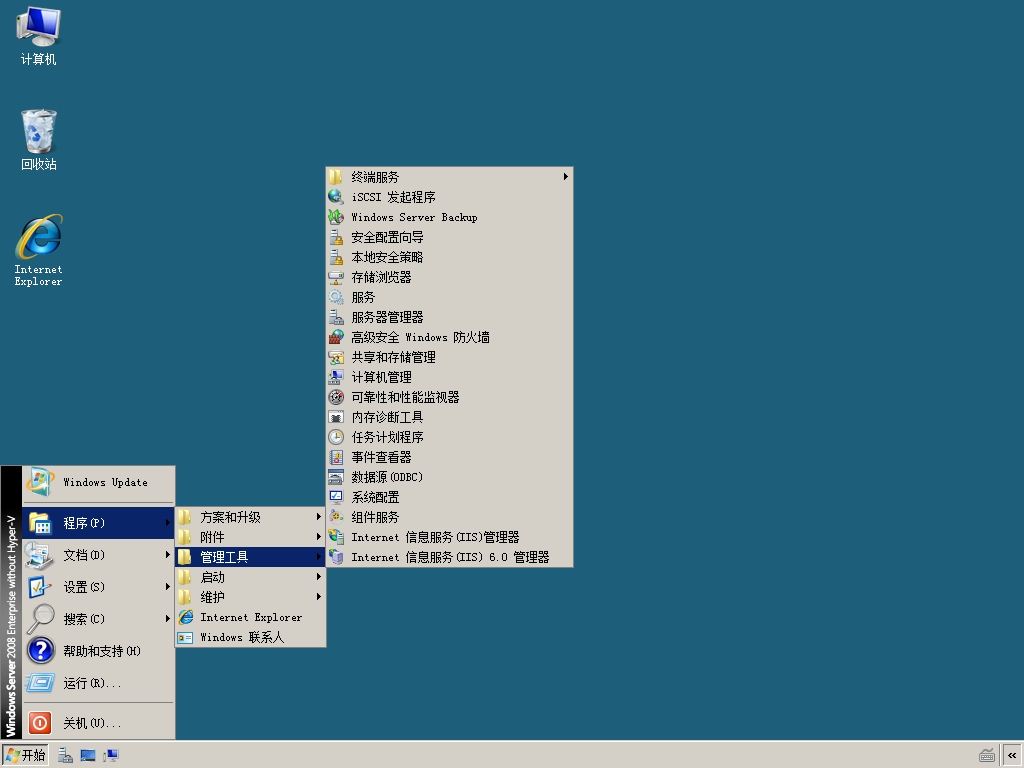Open 事件查看器 (Event Viewer)
This screenshot has height=768, width=1024.
(x=449, y=457)
